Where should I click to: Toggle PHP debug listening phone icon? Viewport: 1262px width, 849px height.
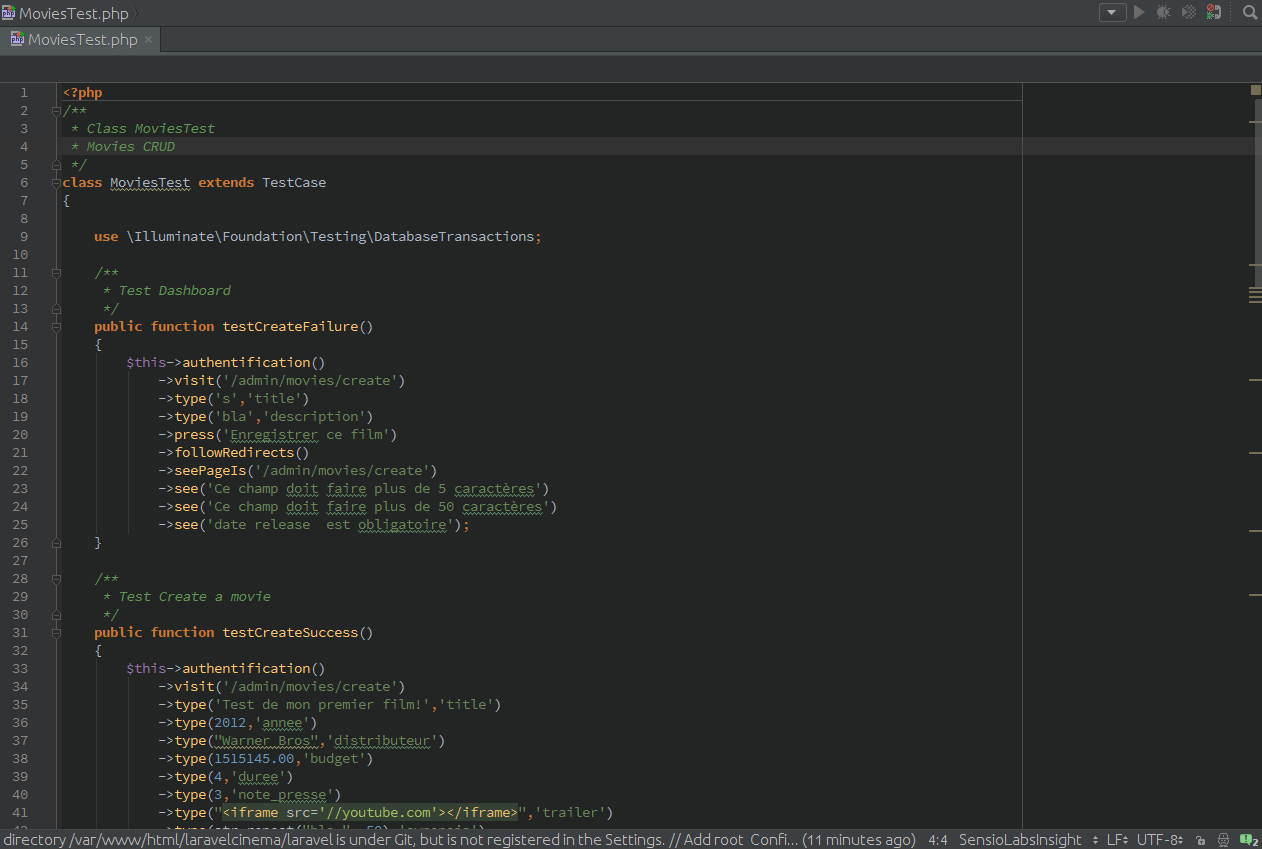tap(1213, 12)
